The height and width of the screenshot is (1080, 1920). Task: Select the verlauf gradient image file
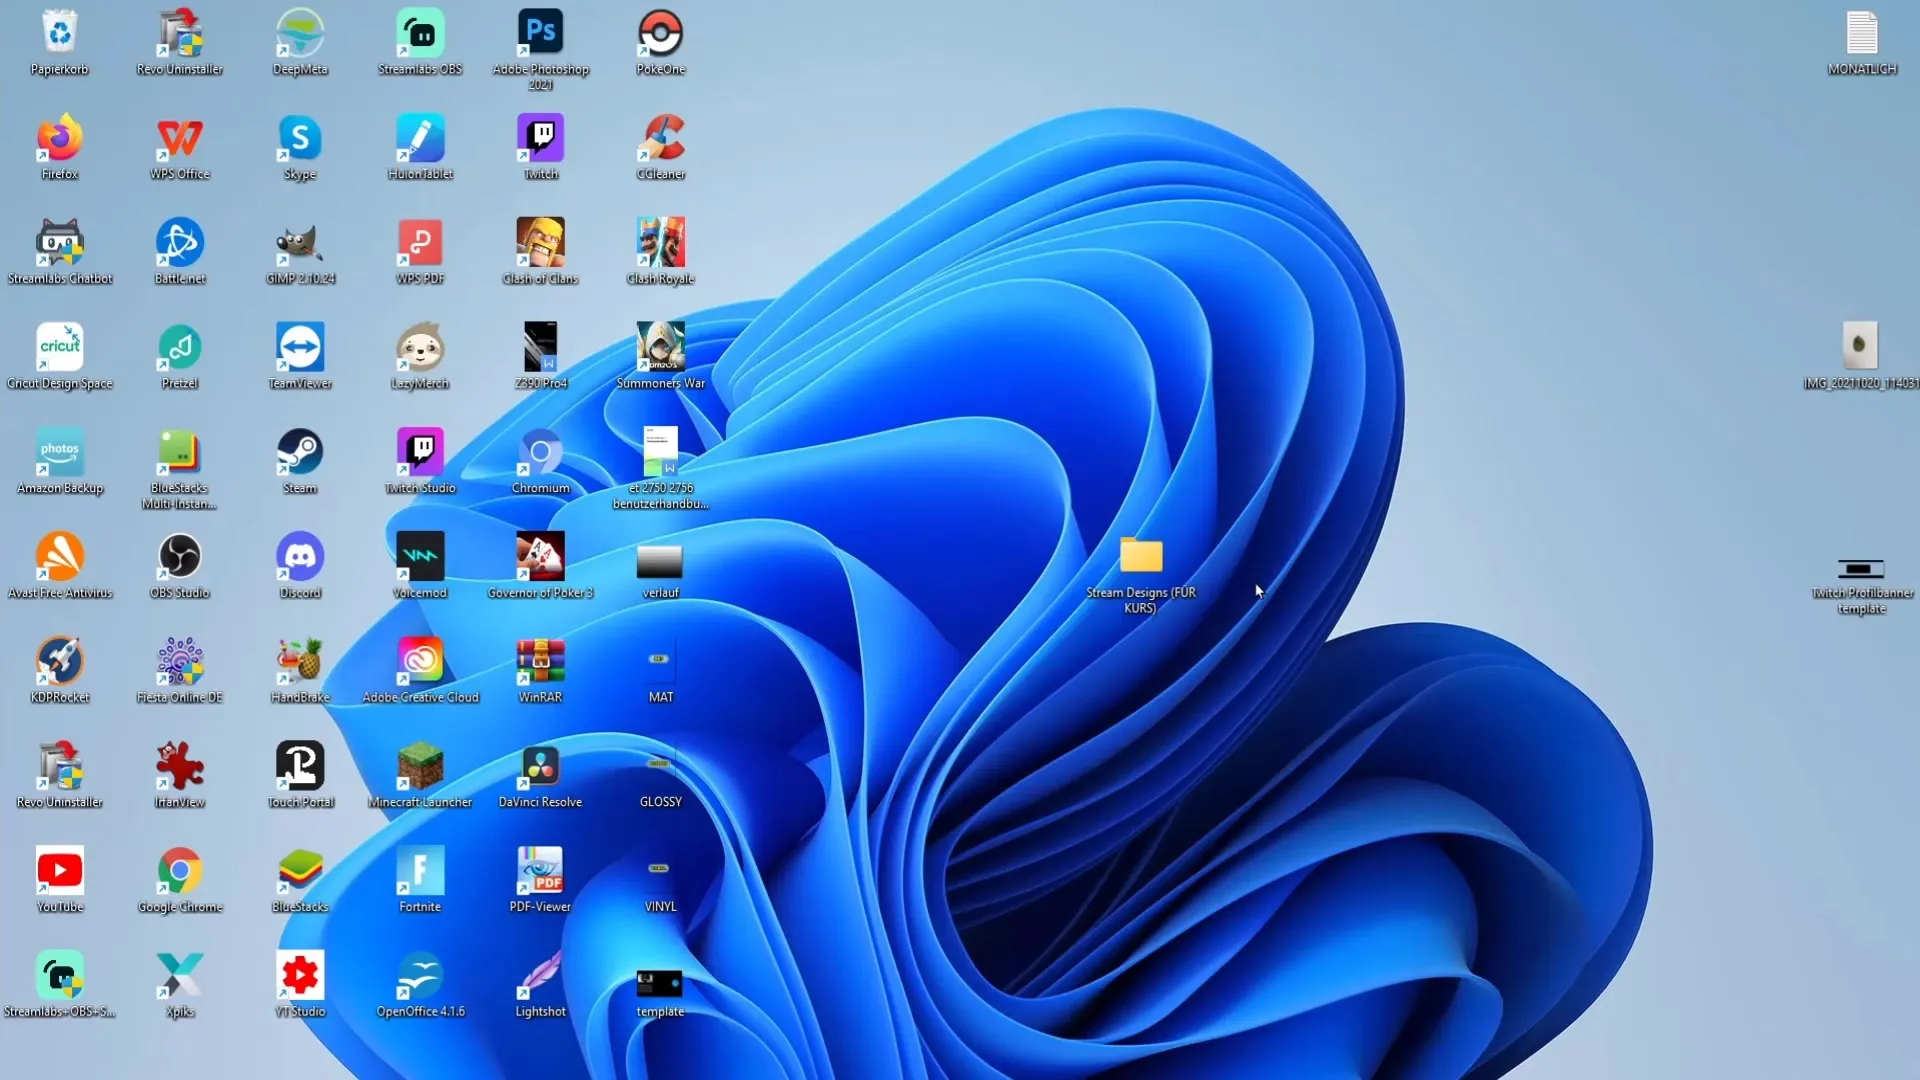coord(660,562)
